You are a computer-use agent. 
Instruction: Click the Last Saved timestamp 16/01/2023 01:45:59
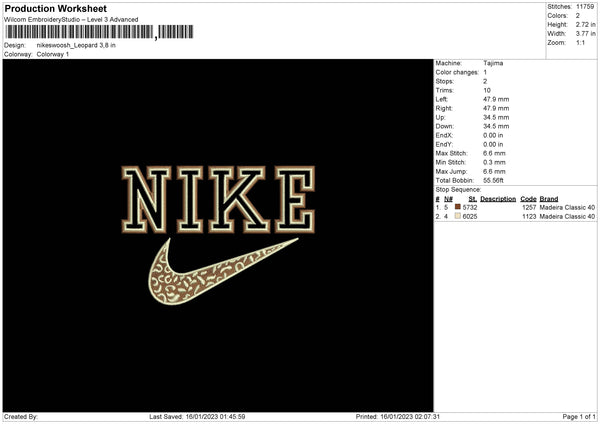[x=215, y=417]
